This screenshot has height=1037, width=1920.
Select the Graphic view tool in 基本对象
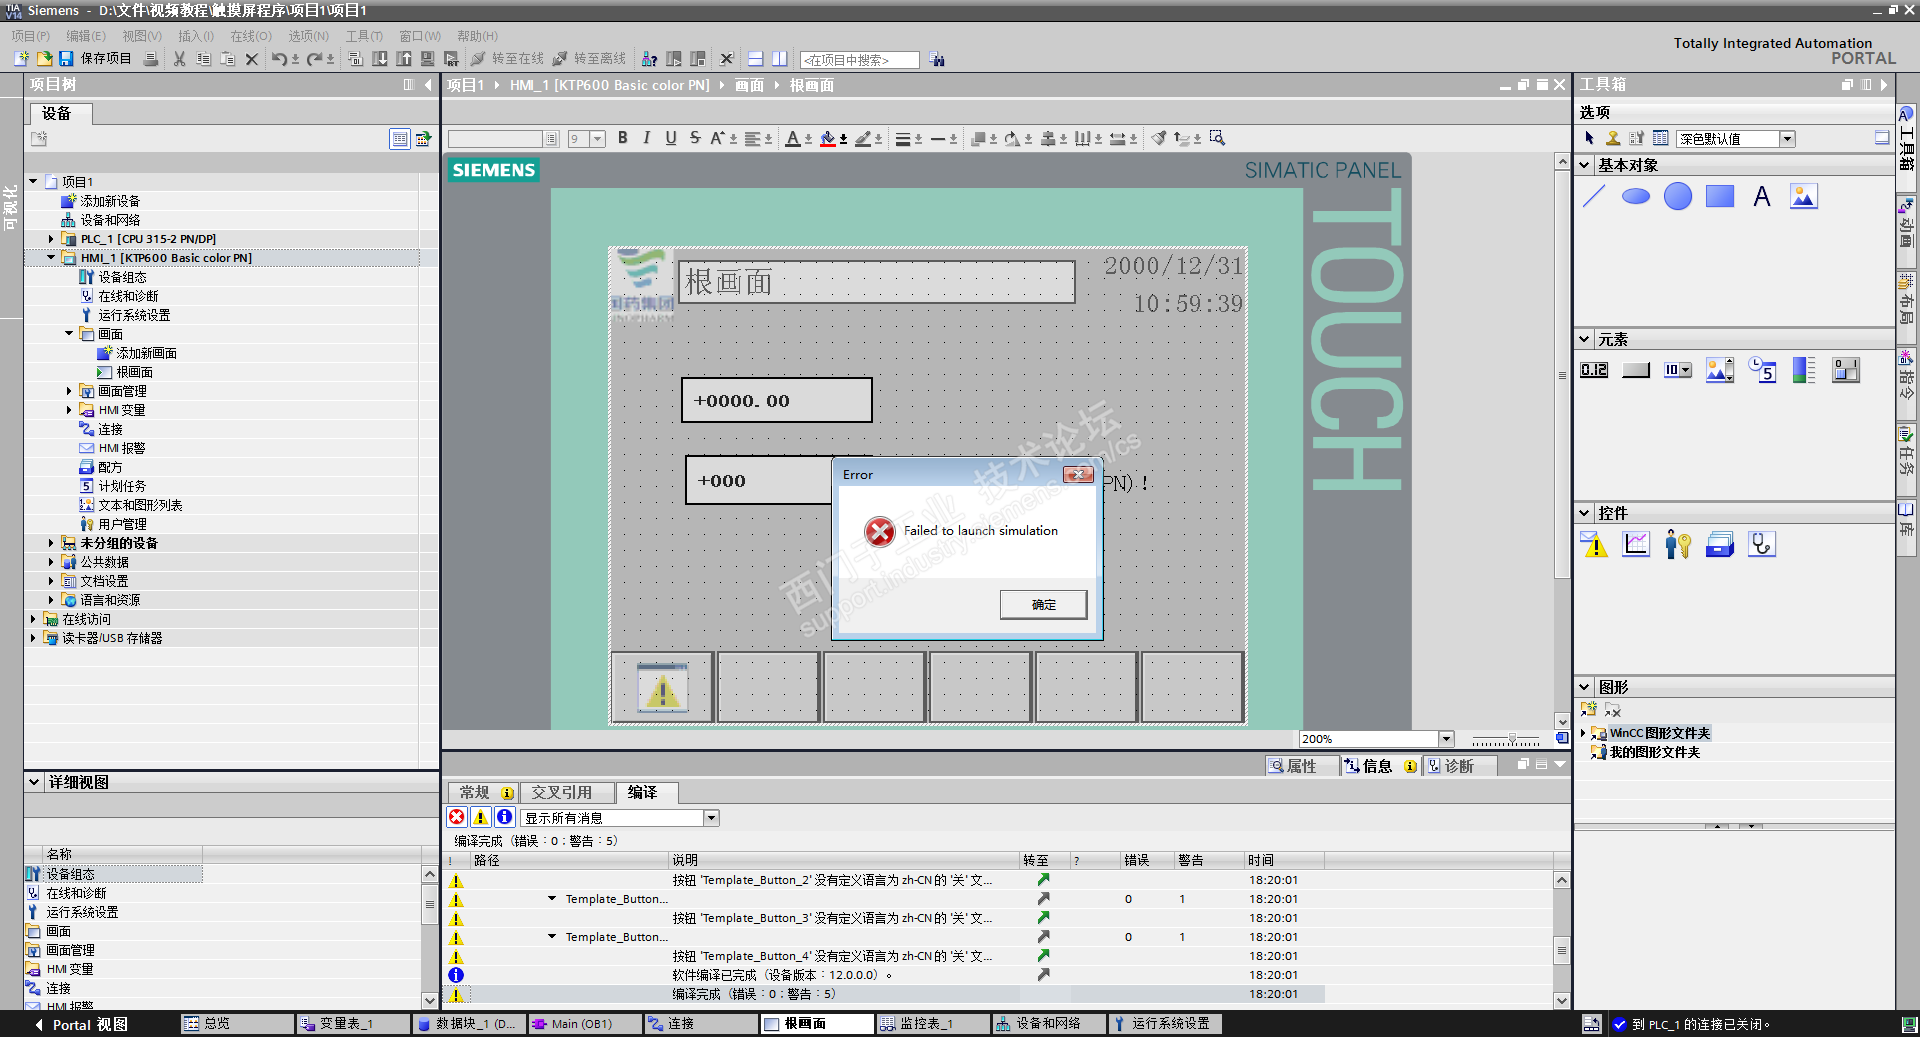coord(1804,197)
